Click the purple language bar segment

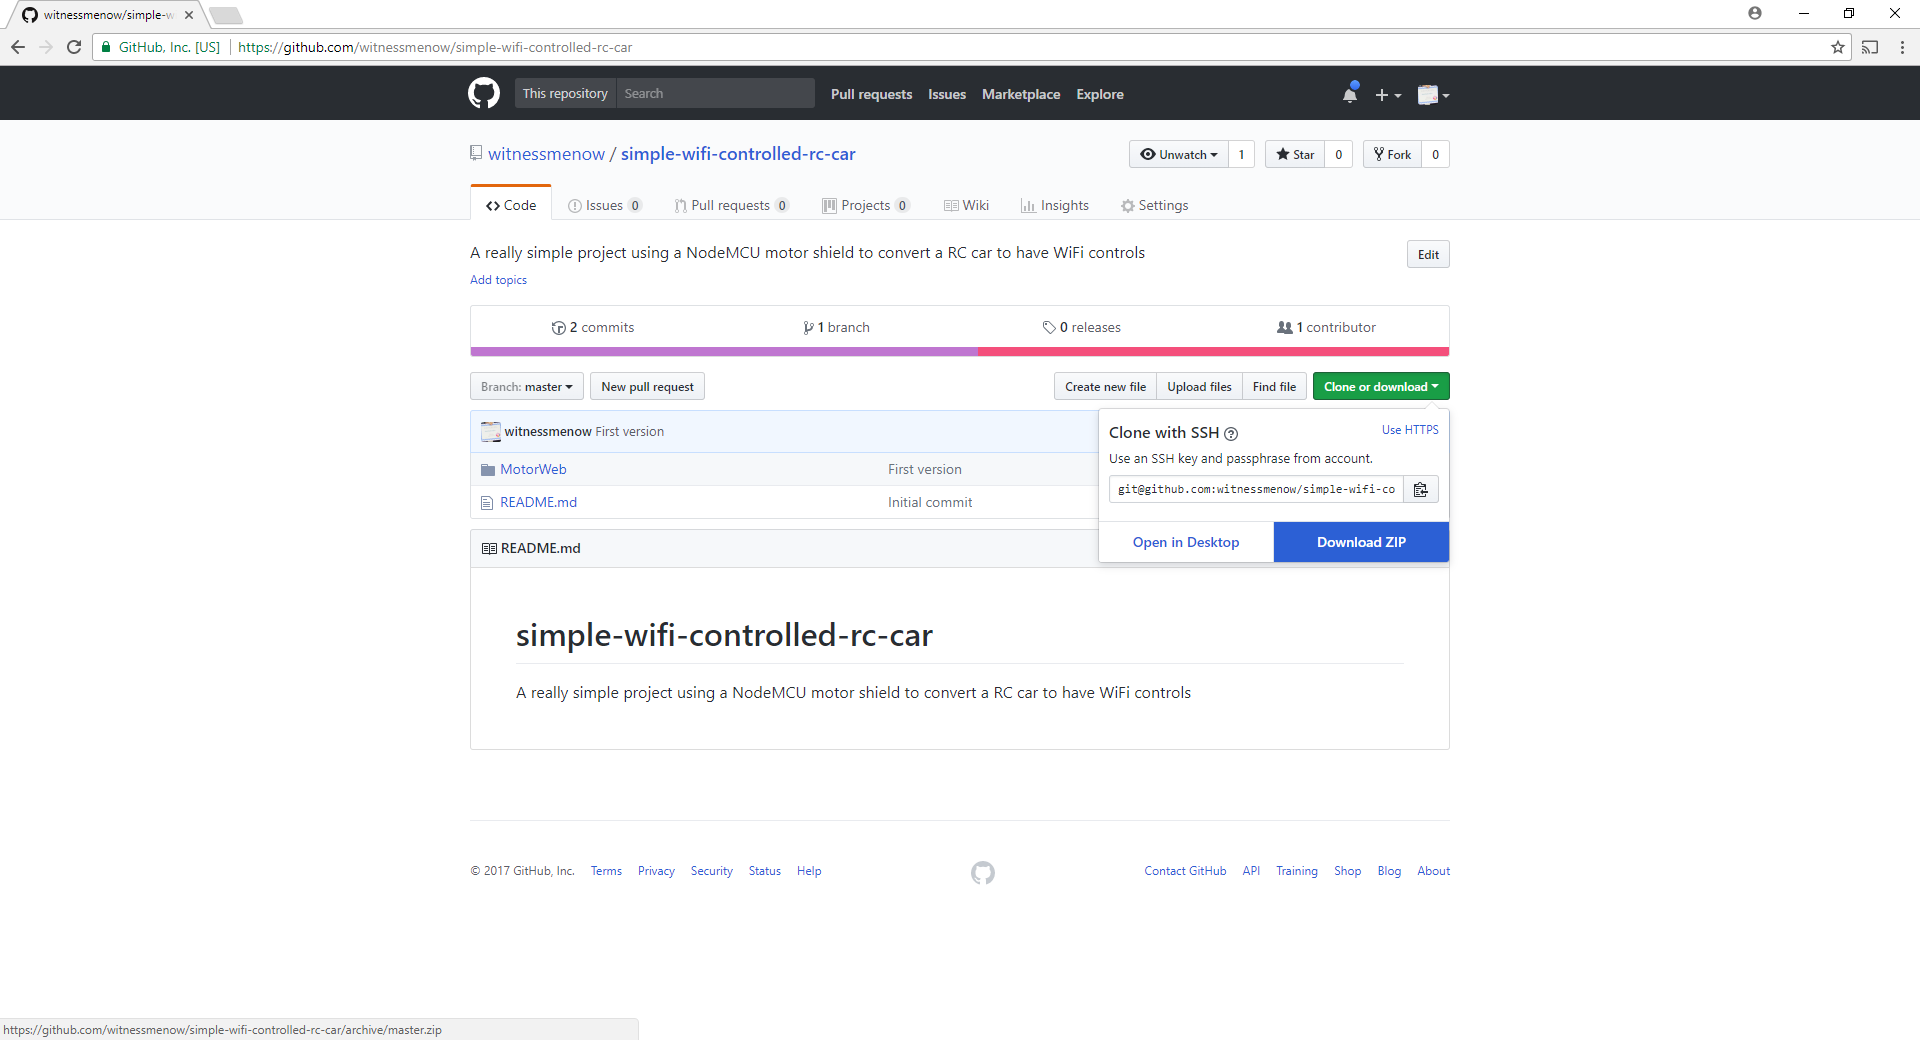pyautogui.click(x=724, y=352)
